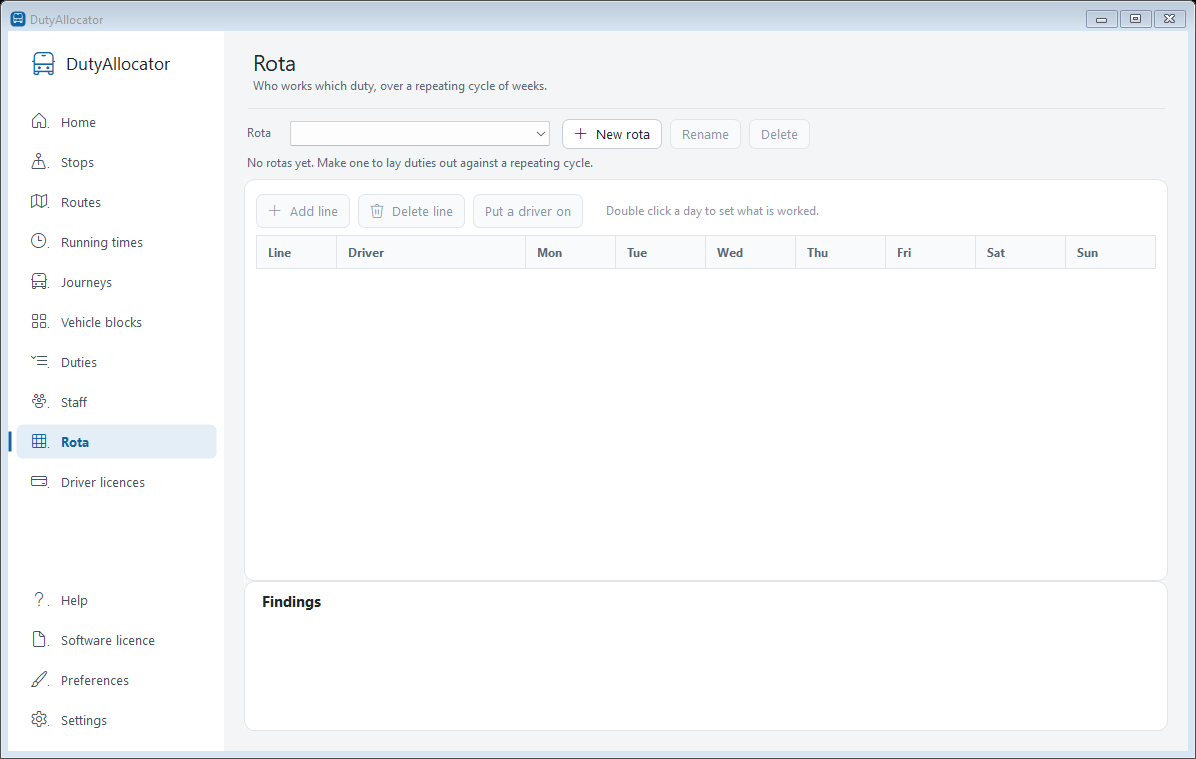Close the DutyAllocator window

click(x=1169, y=18)
